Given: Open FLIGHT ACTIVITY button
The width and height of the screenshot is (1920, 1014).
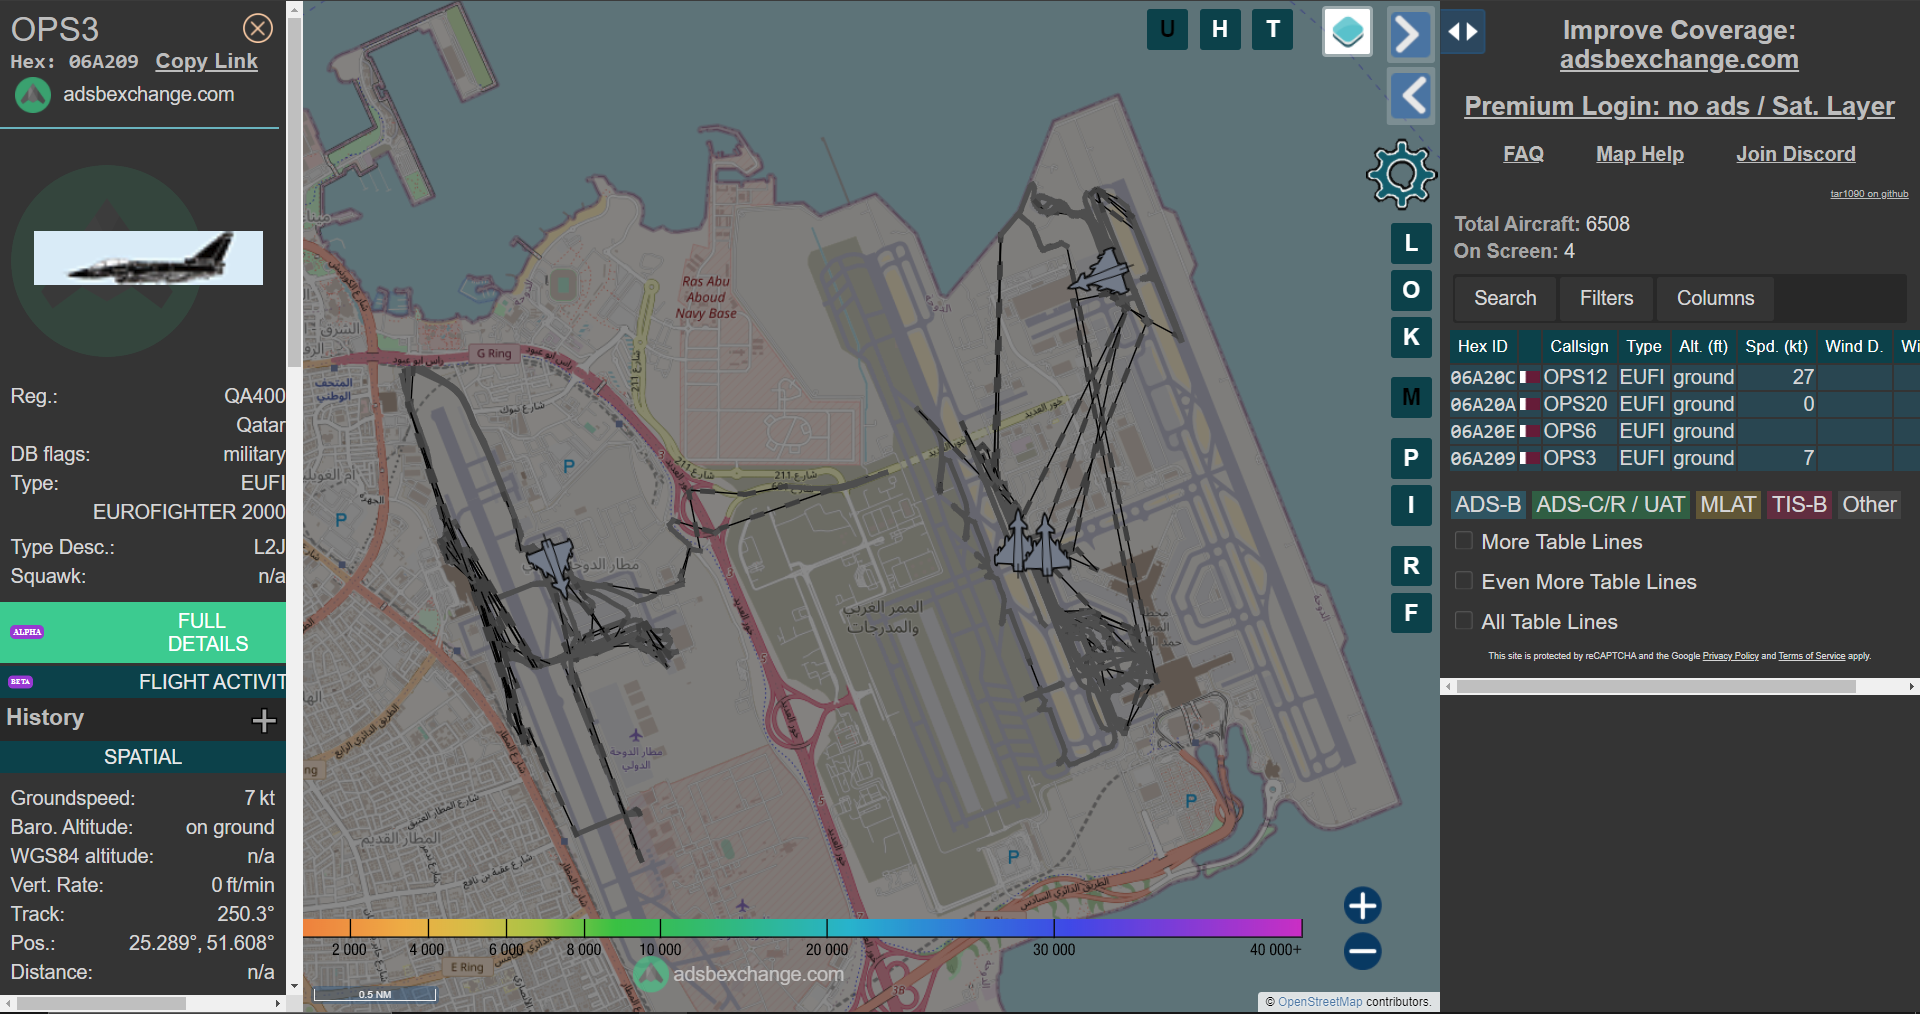Looking at the screenshot, I should 143,682.
